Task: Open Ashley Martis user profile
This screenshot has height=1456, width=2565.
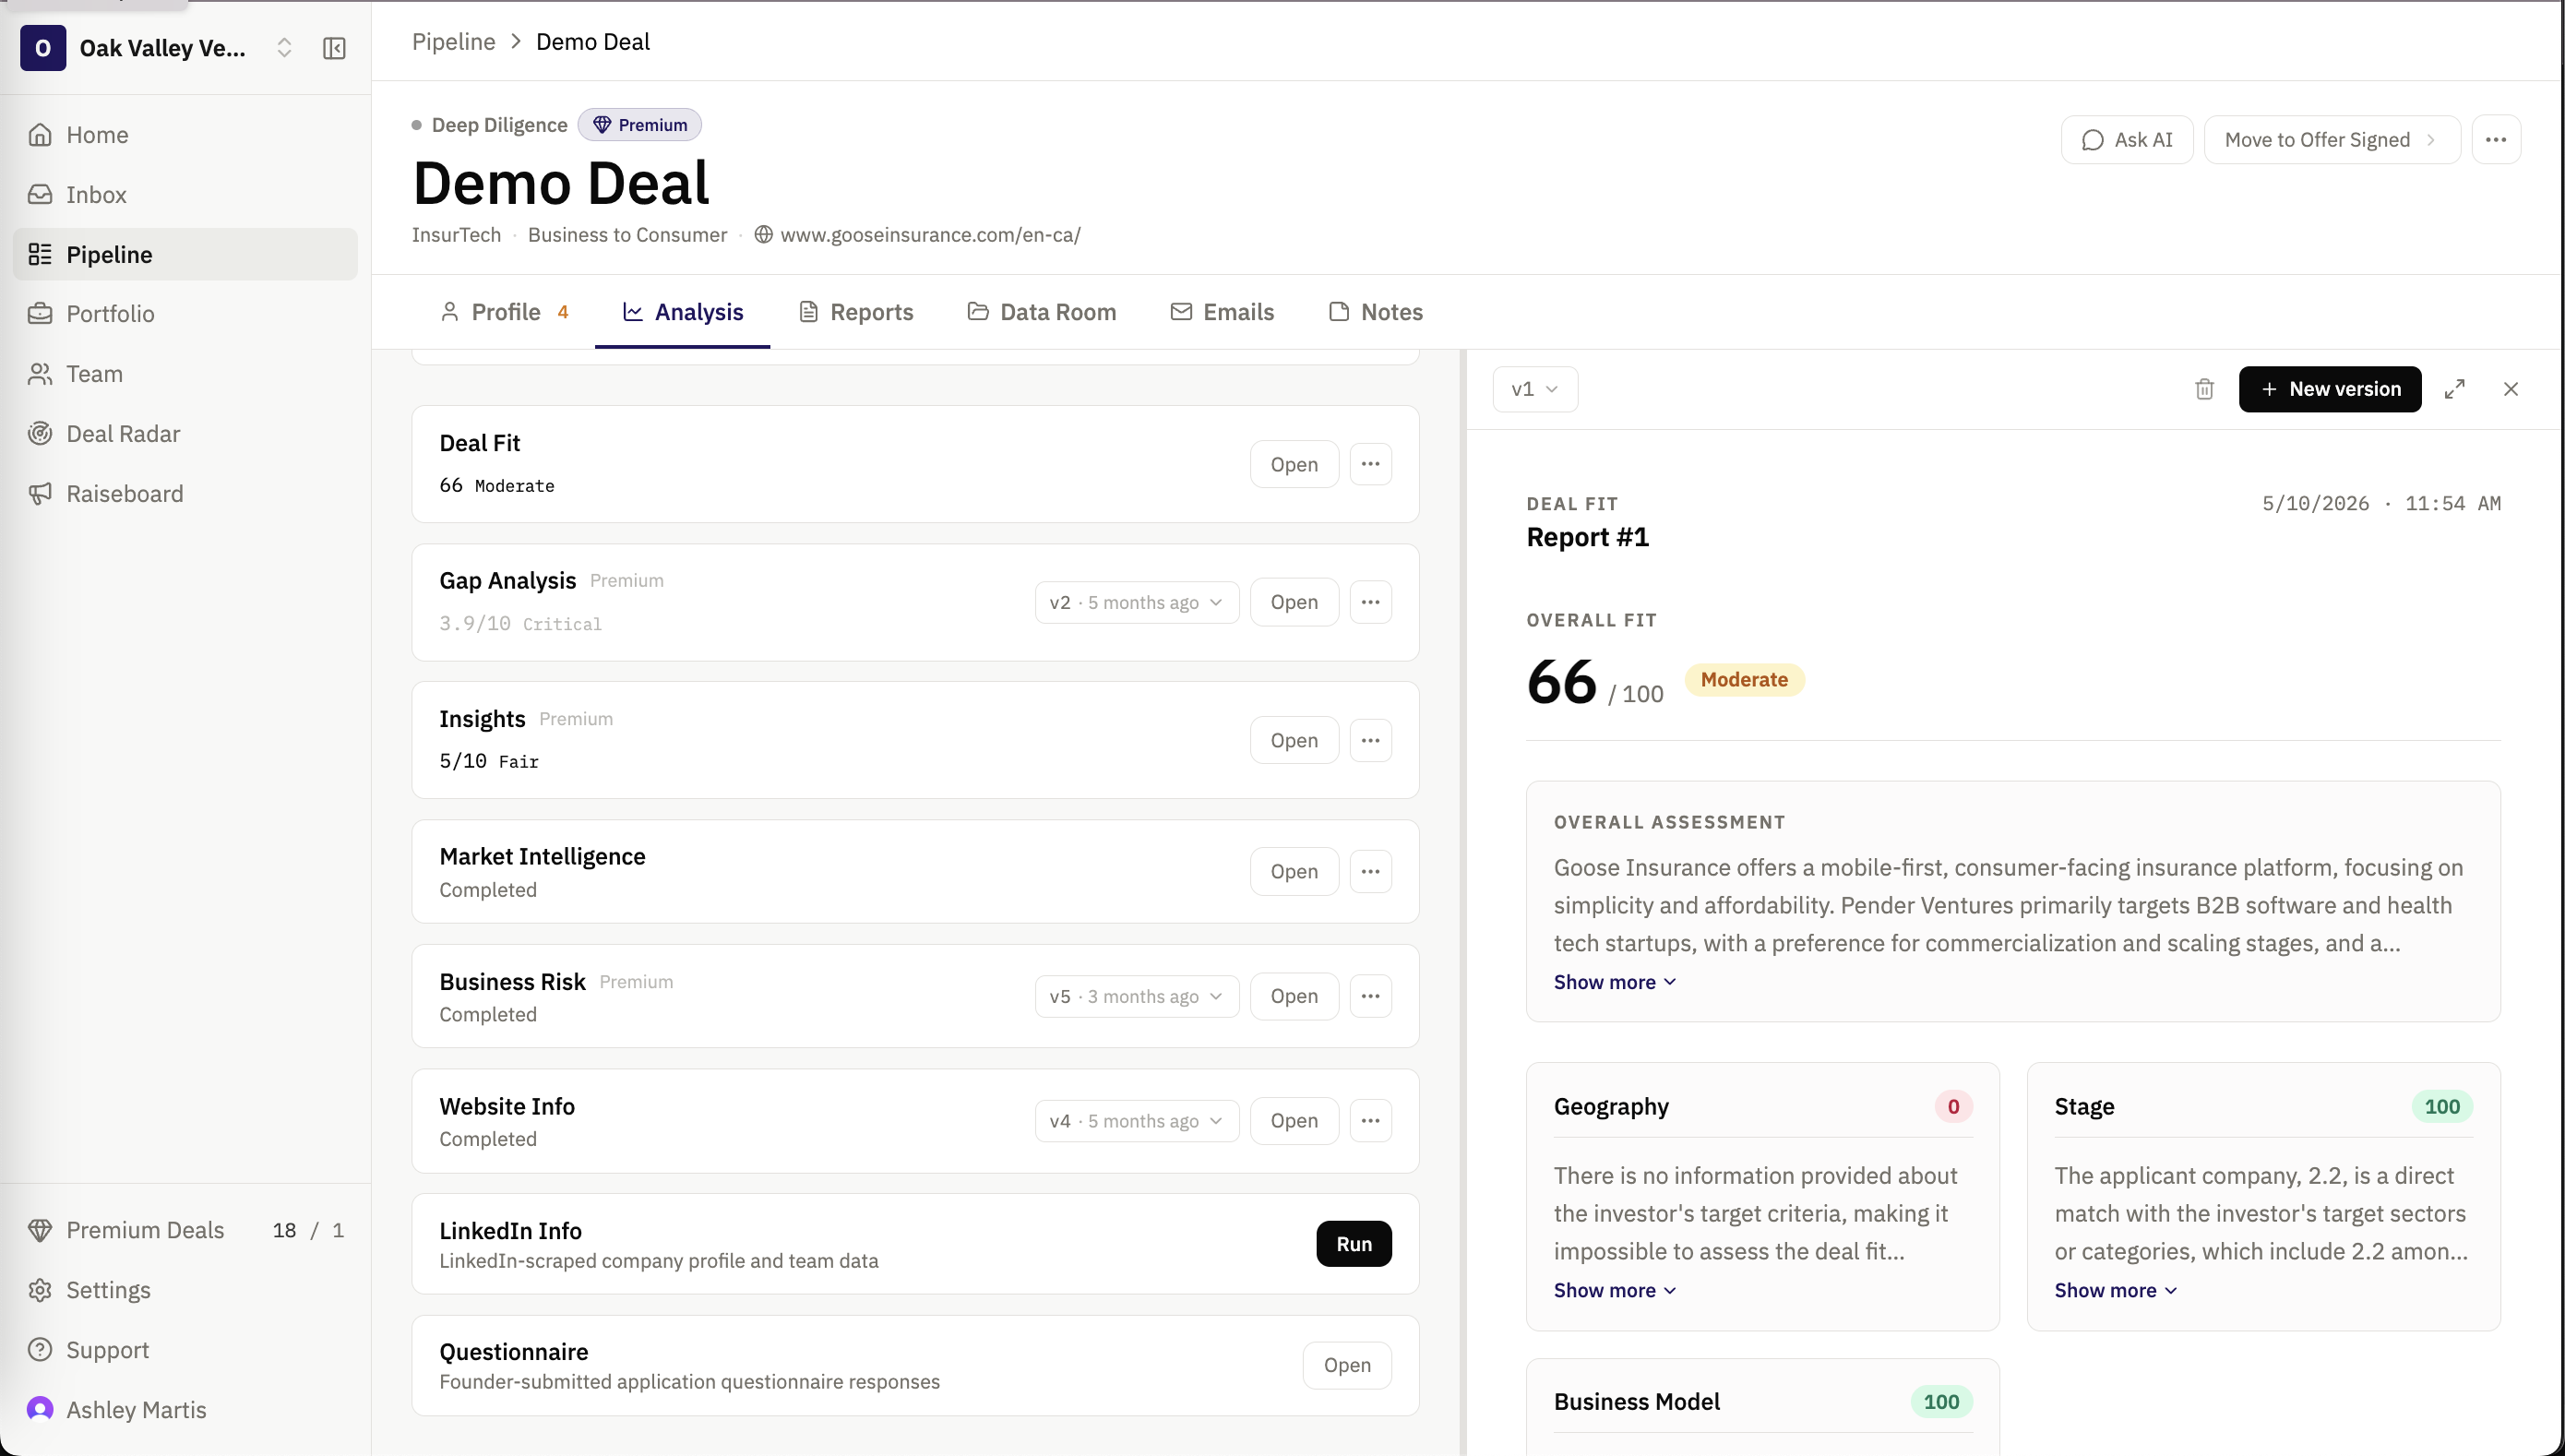Action: pyautogui.click(x=185, y=1410)
